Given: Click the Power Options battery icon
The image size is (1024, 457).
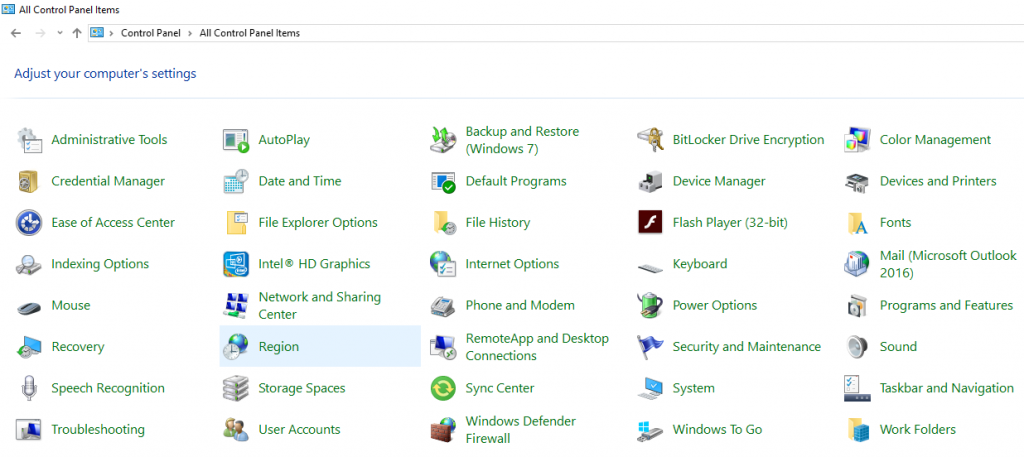Looking at the screenshot, I should (x=650, y=306).
